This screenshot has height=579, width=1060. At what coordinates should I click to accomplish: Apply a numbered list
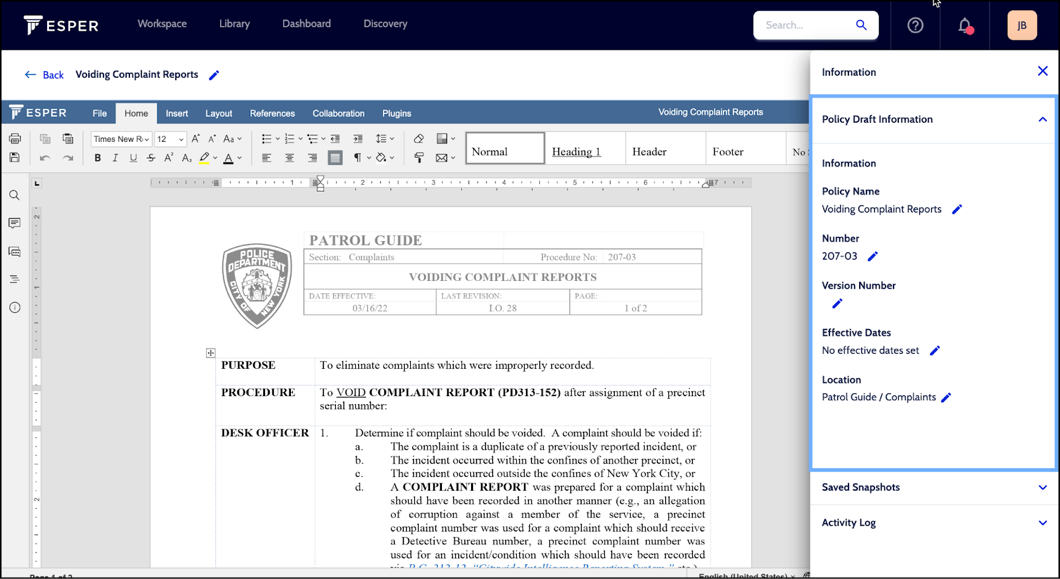(289, 139)
